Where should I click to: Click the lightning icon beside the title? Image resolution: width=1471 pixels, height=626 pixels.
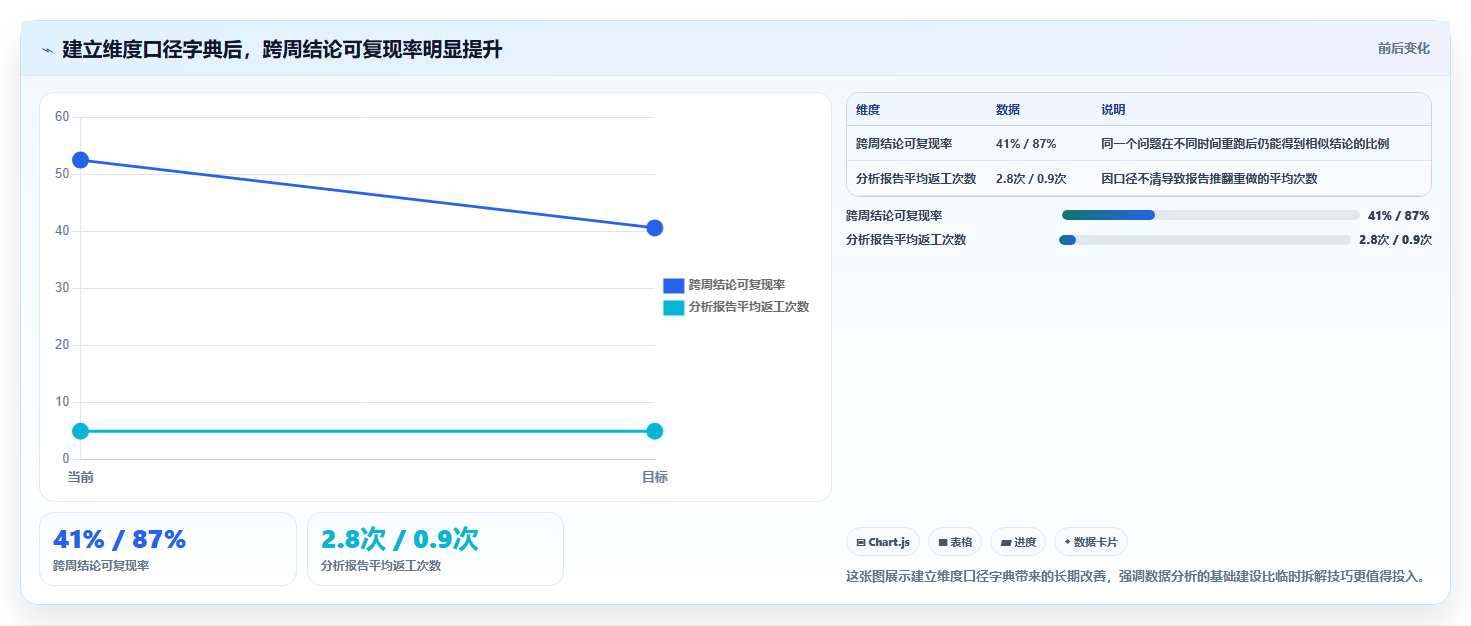[x=47, y=50]
